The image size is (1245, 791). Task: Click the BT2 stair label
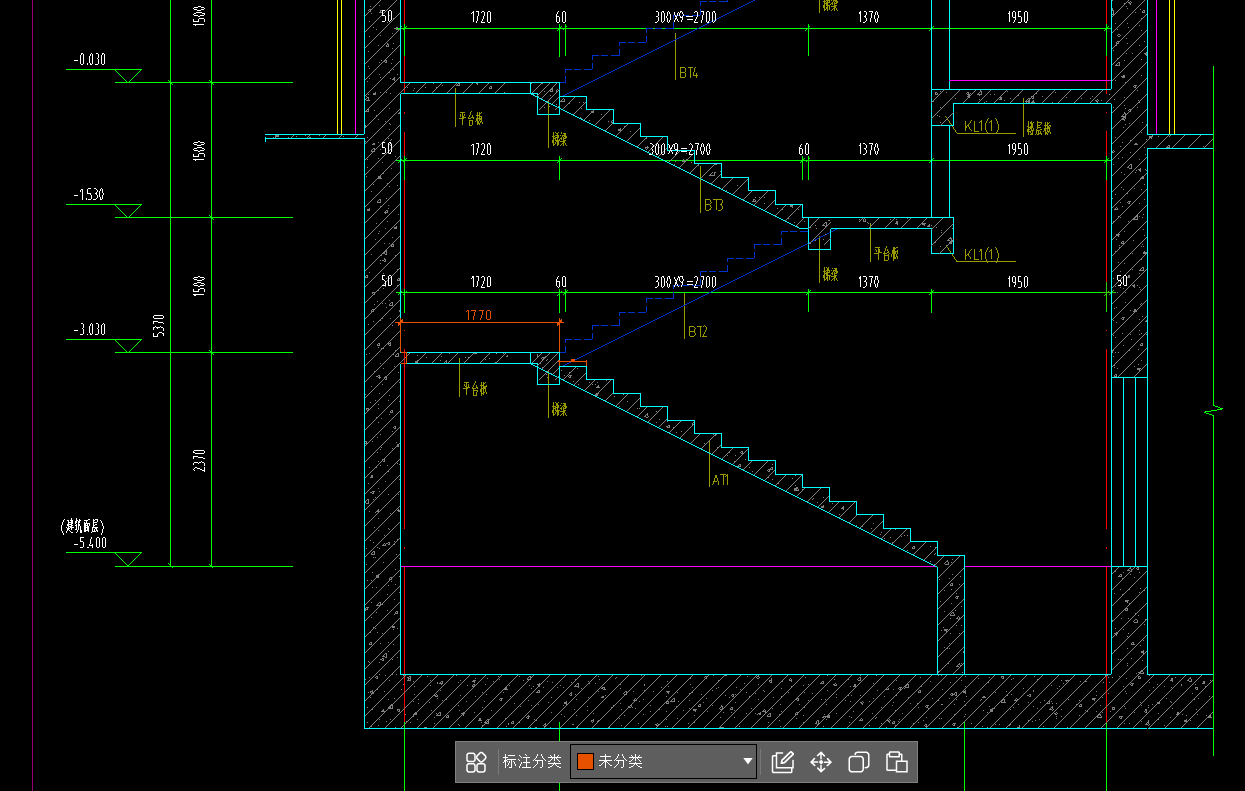point(697,332)
